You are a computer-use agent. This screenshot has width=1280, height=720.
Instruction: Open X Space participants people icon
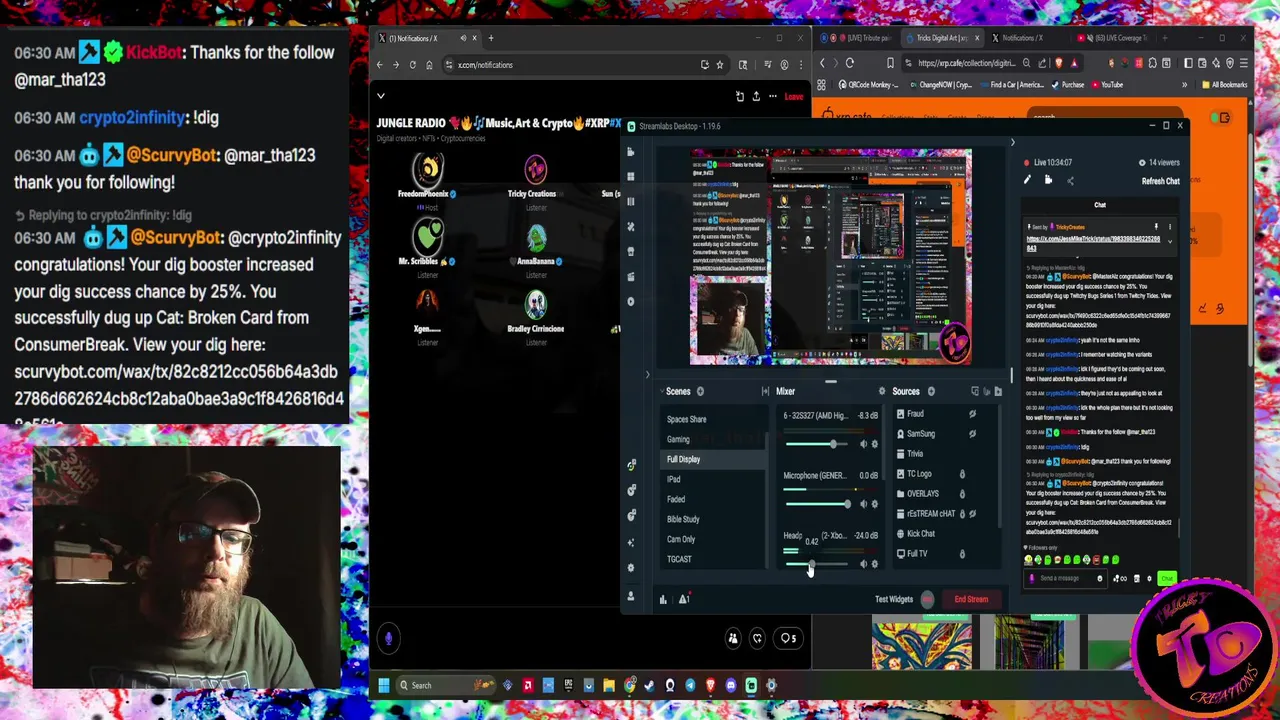[x=733, y=638]
